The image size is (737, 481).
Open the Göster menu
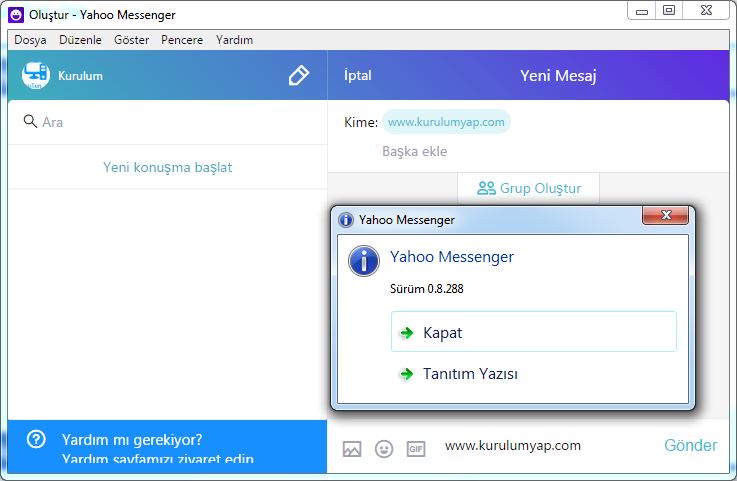(x=132, y=40)
